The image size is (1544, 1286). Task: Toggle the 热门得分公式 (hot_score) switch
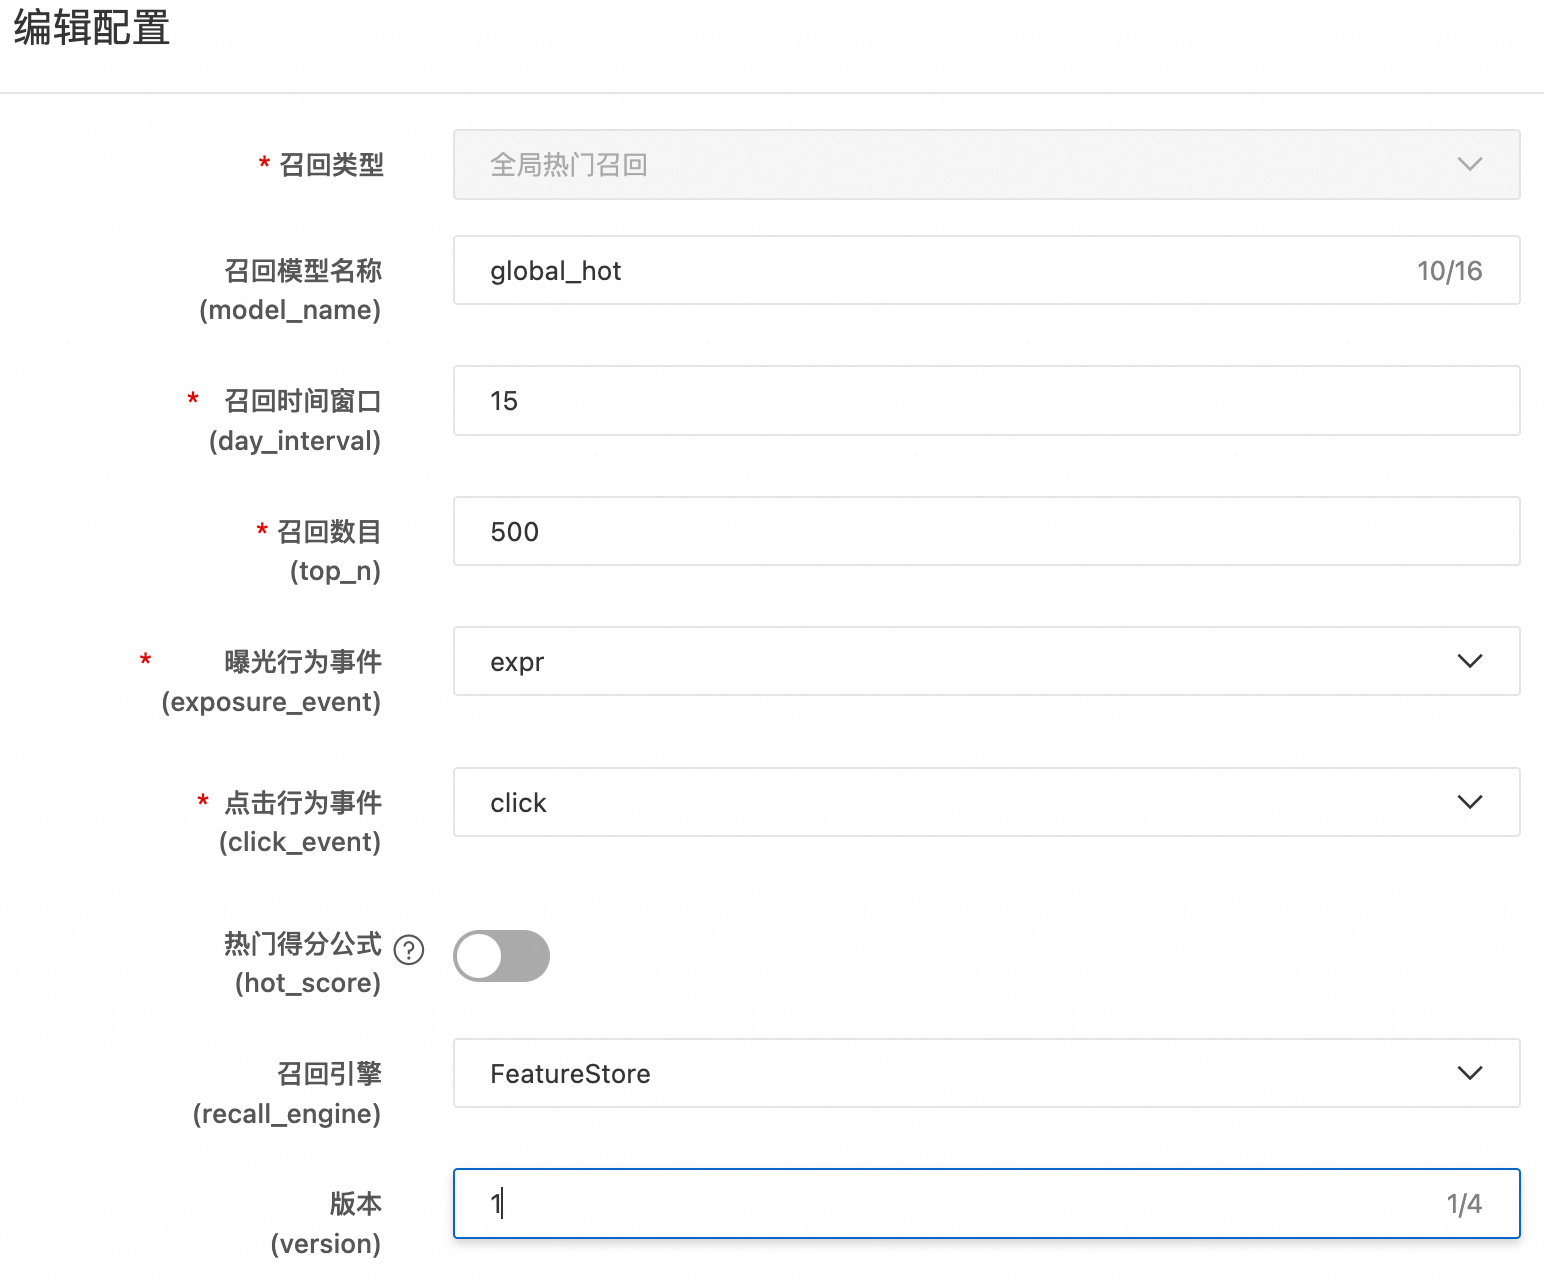(x=501, y=956)
